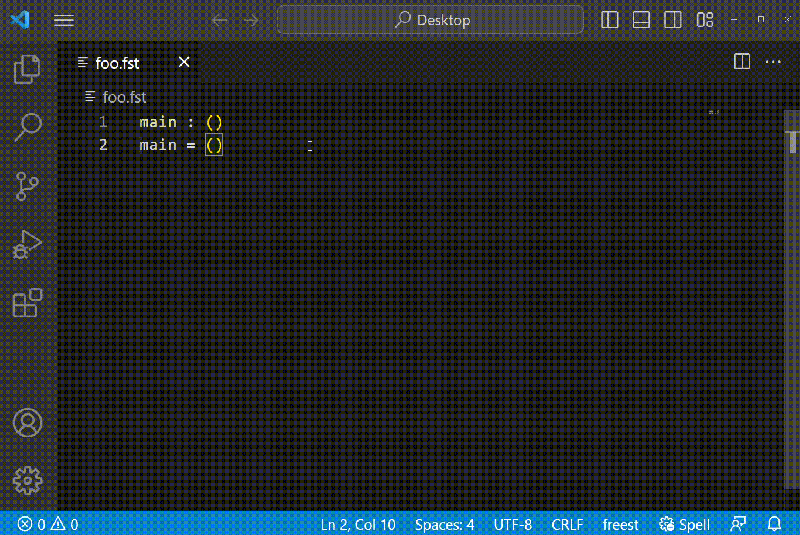The width and height of the screenshot is (800, 535).
Task: Click the errors count in status bar
Action: pos(32,524)
